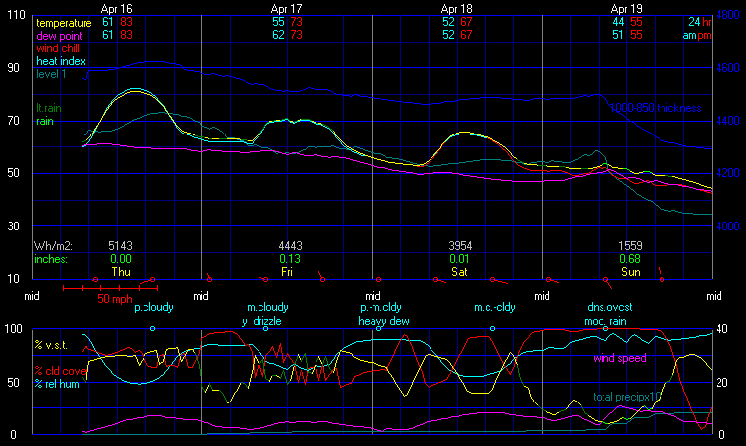Viewport: 746px width, 446px height.
Task: Click the "heavy dew" condition label
Action: [x=384, y=321]
